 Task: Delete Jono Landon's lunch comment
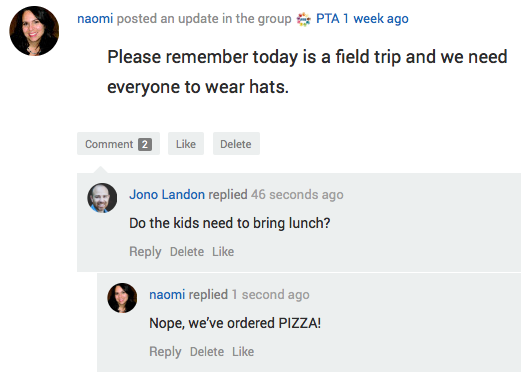[187, 252]
